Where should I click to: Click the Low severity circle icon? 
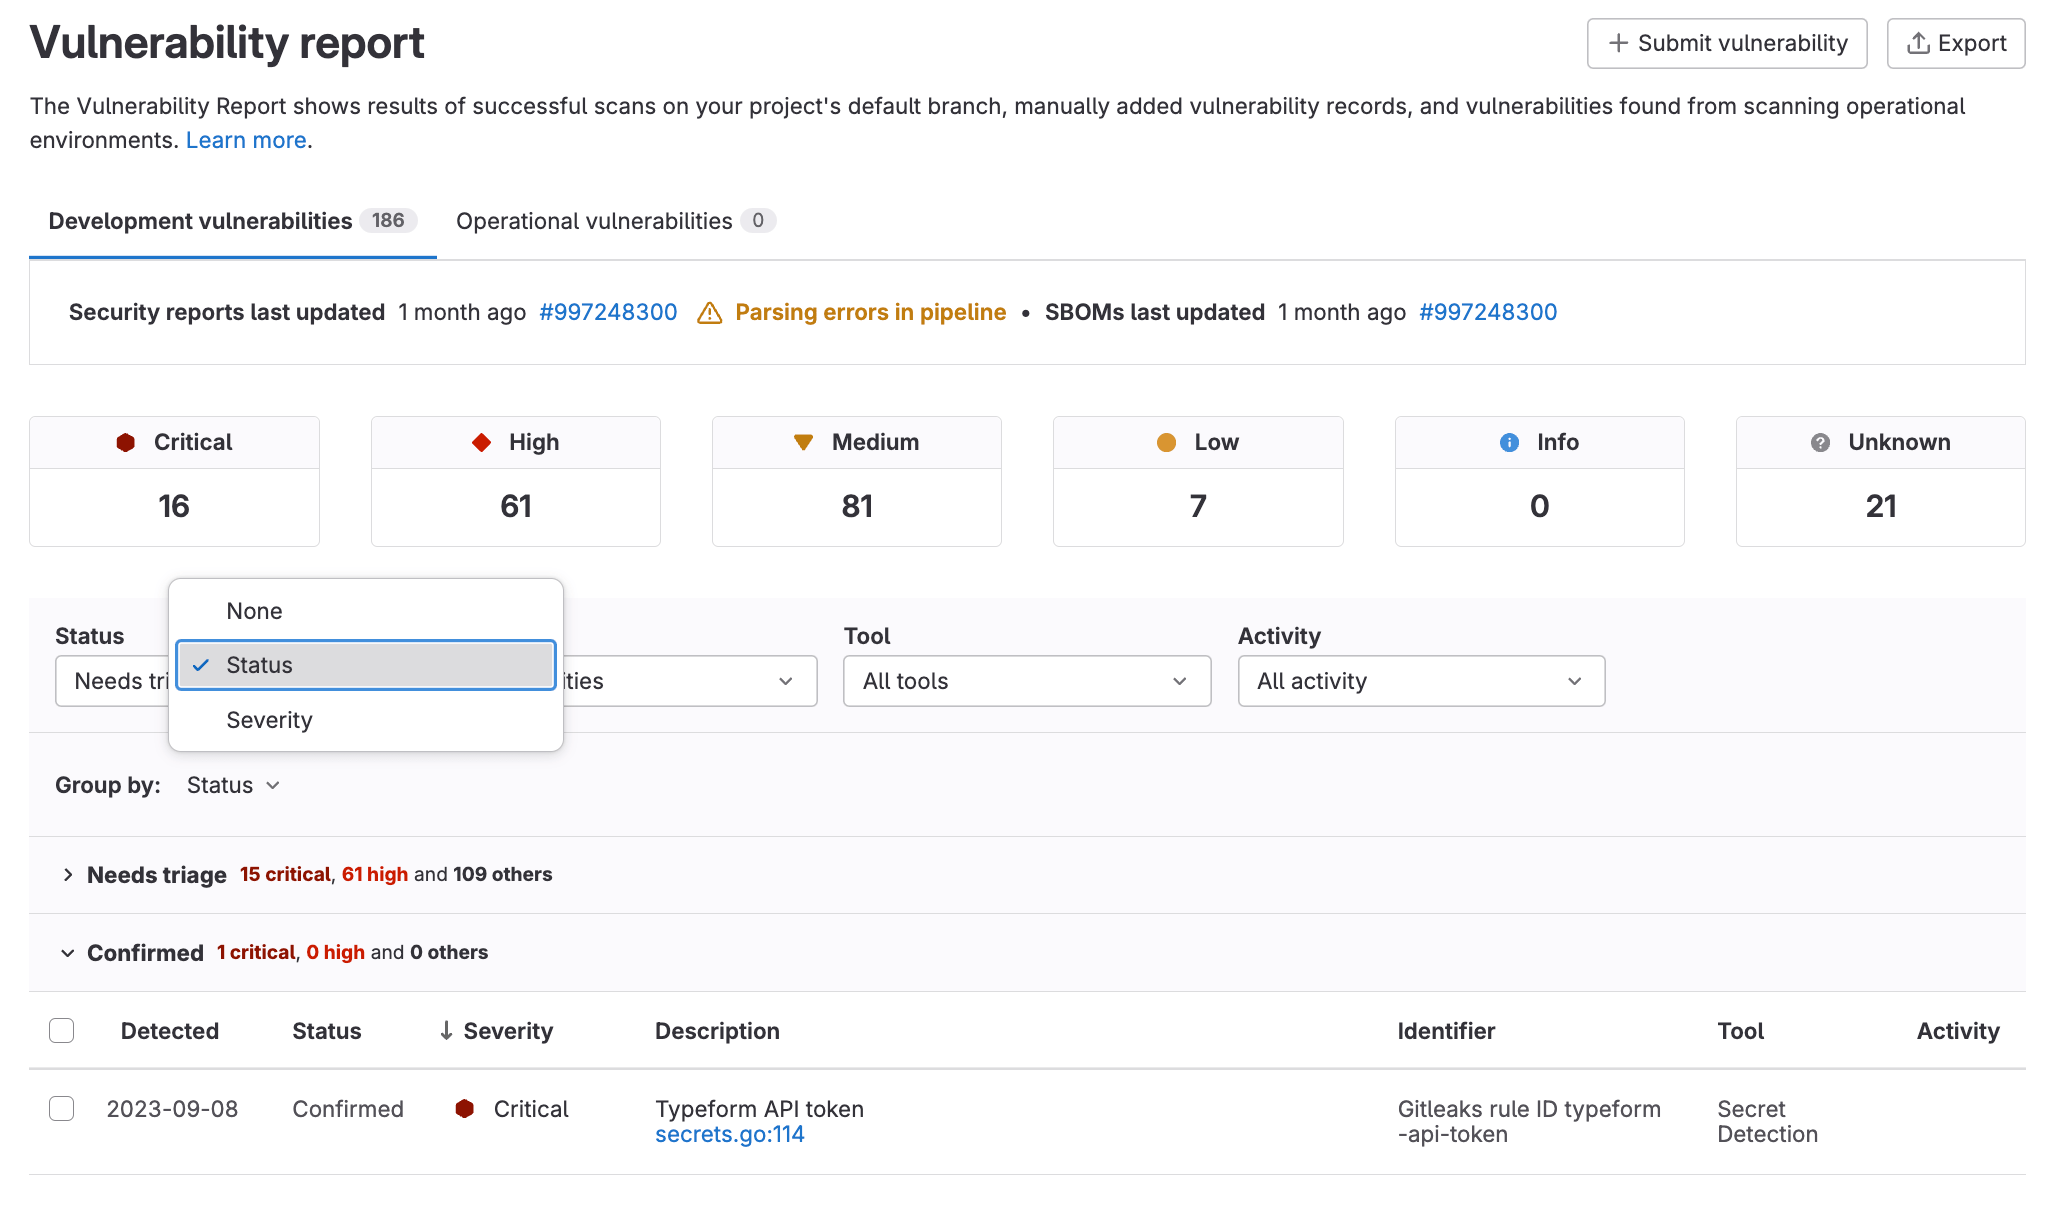1167,441
